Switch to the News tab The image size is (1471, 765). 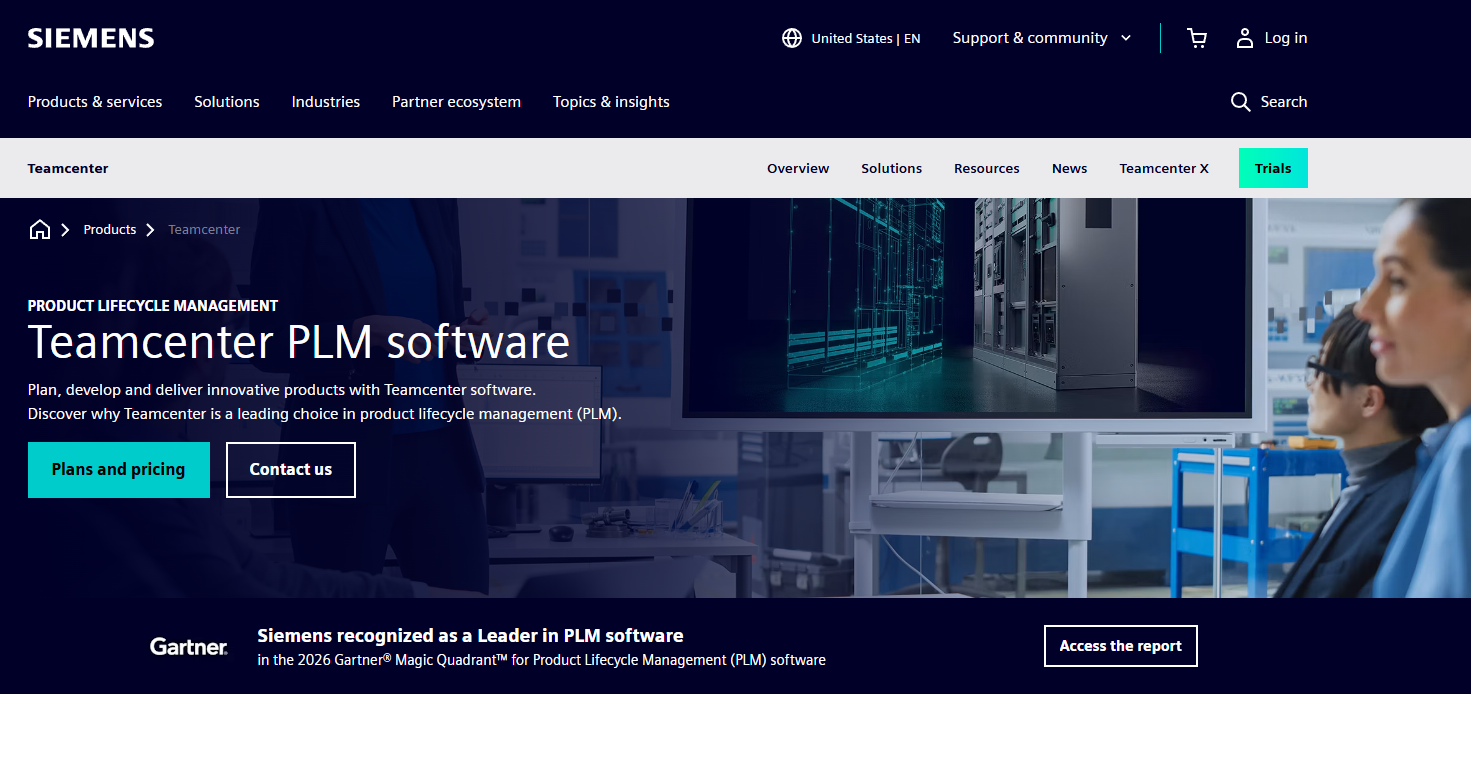pos(1069,168)
